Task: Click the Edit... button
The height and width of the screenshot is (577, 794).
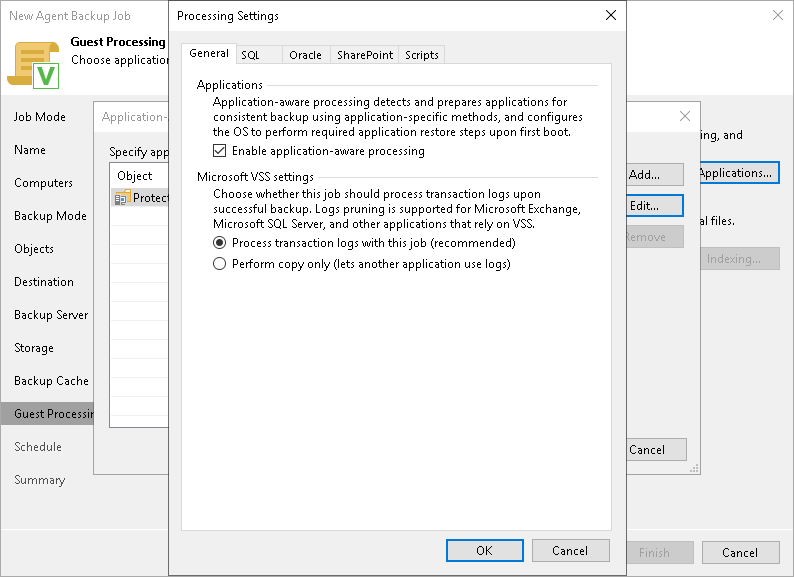Action: (655, 206)
